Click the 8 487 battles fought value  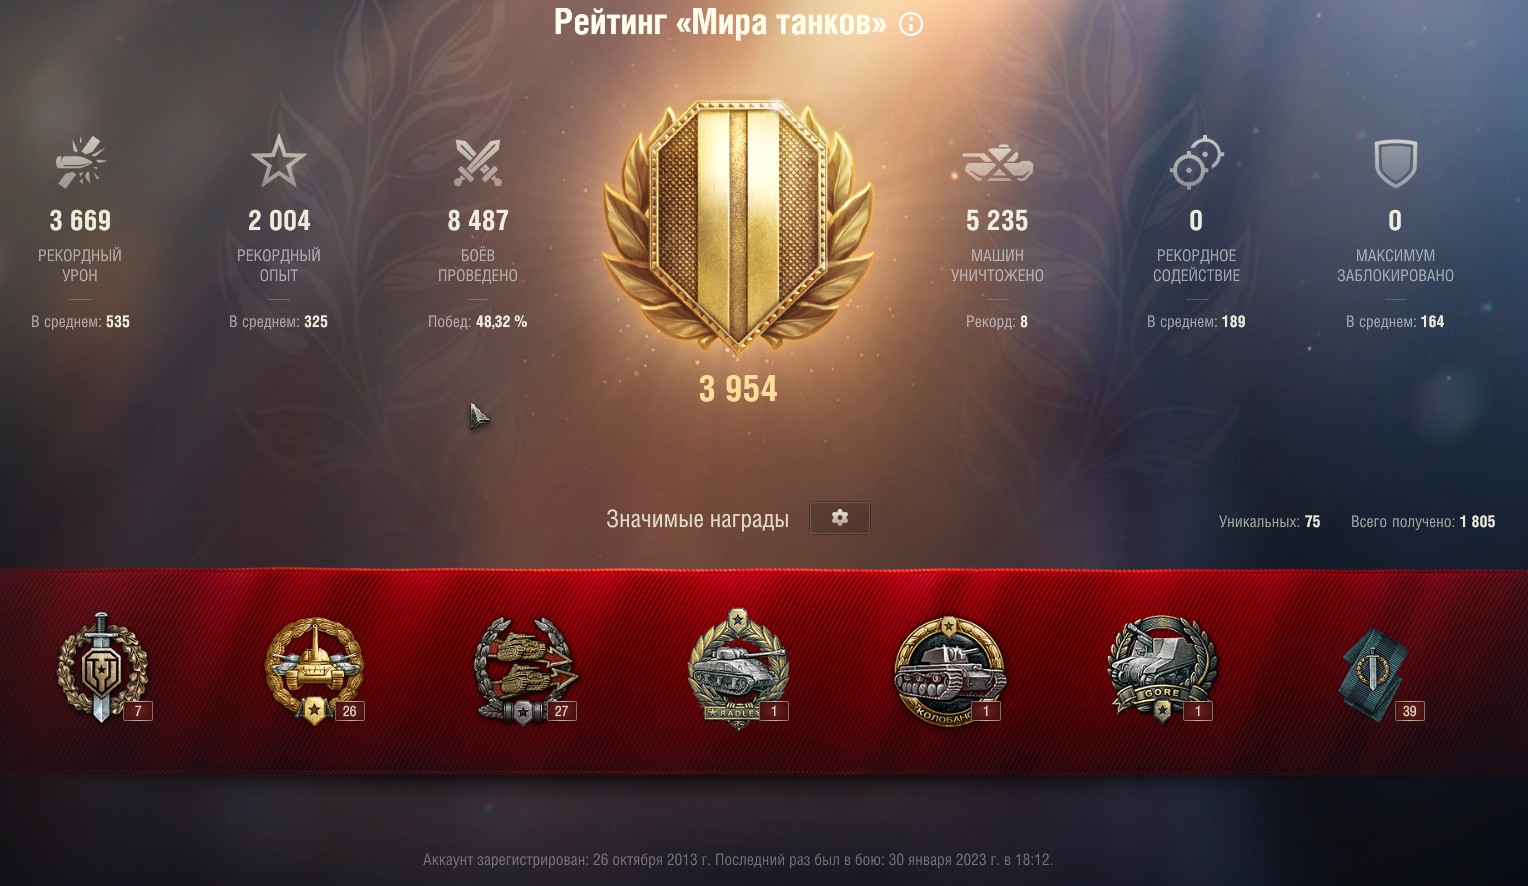click(x=478, y=220)
